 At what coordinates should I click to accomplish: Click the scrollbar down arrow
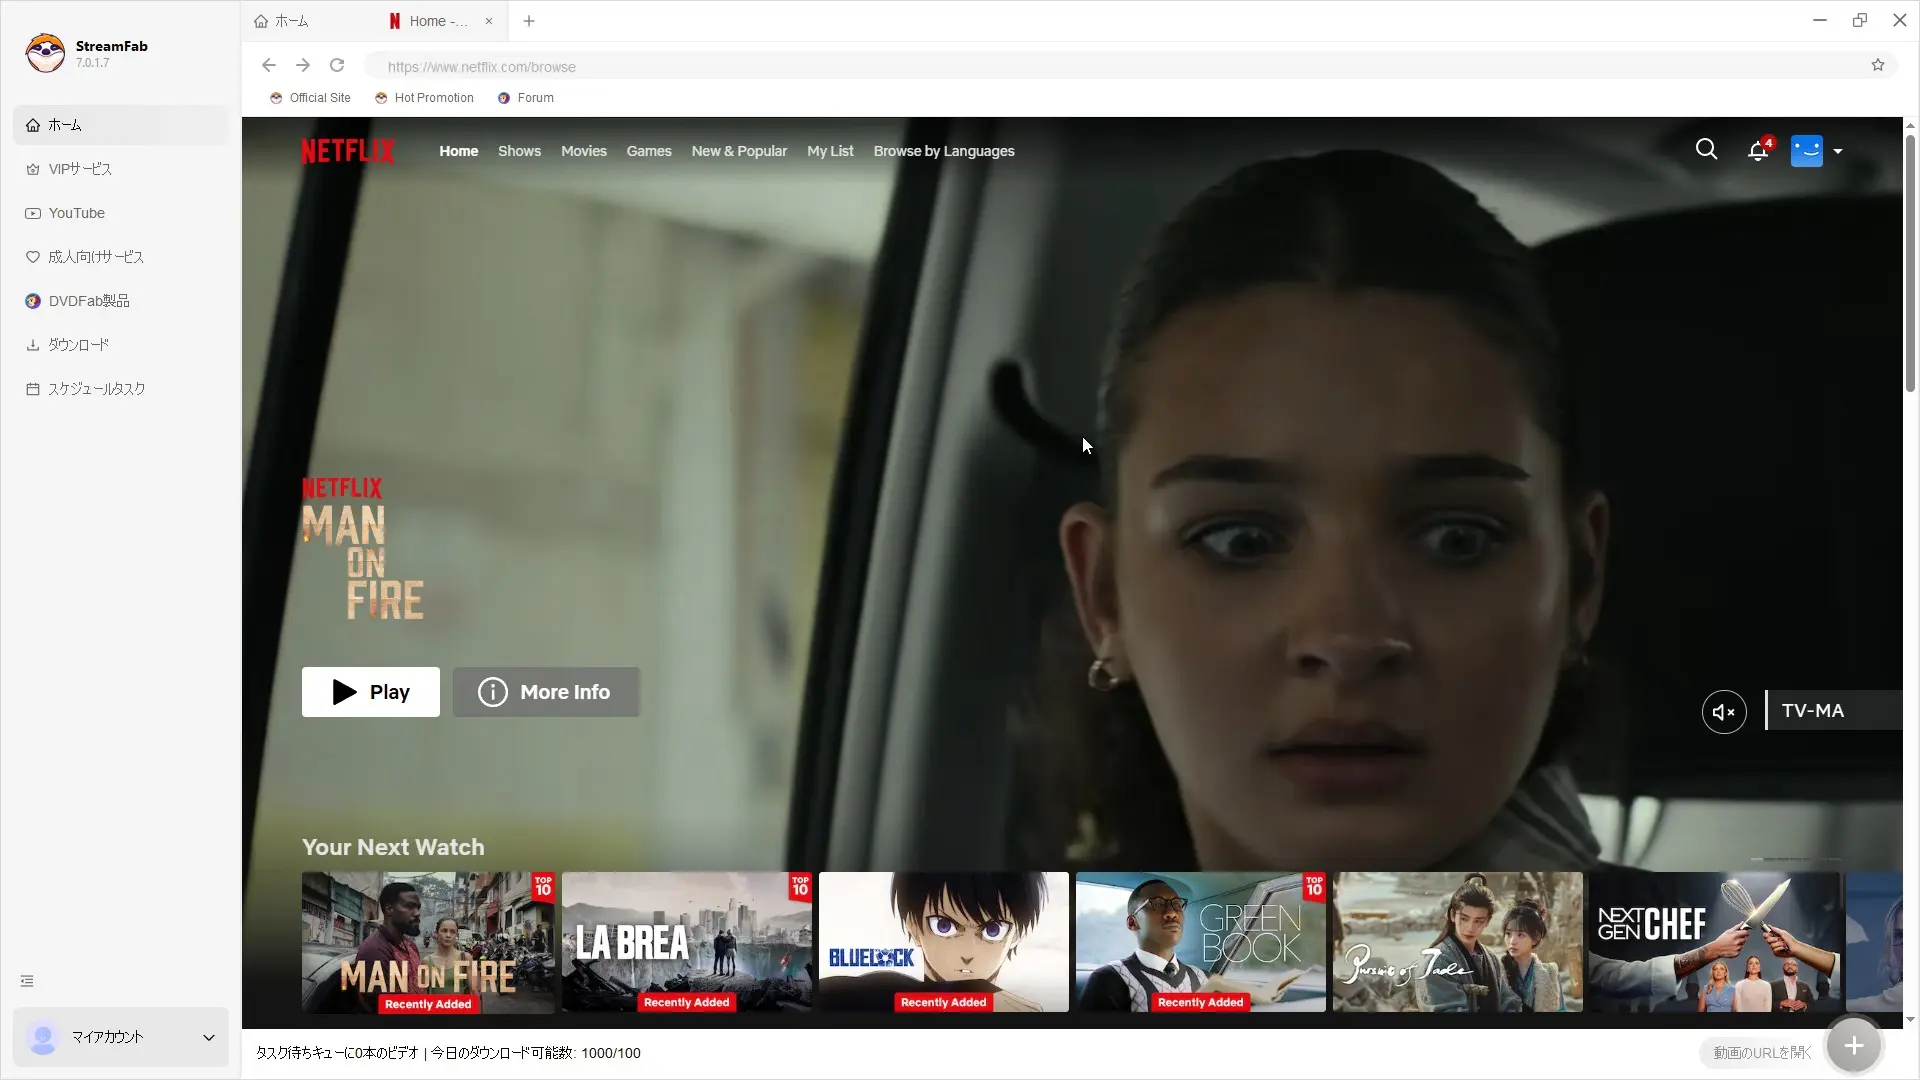[1910, 1020]
